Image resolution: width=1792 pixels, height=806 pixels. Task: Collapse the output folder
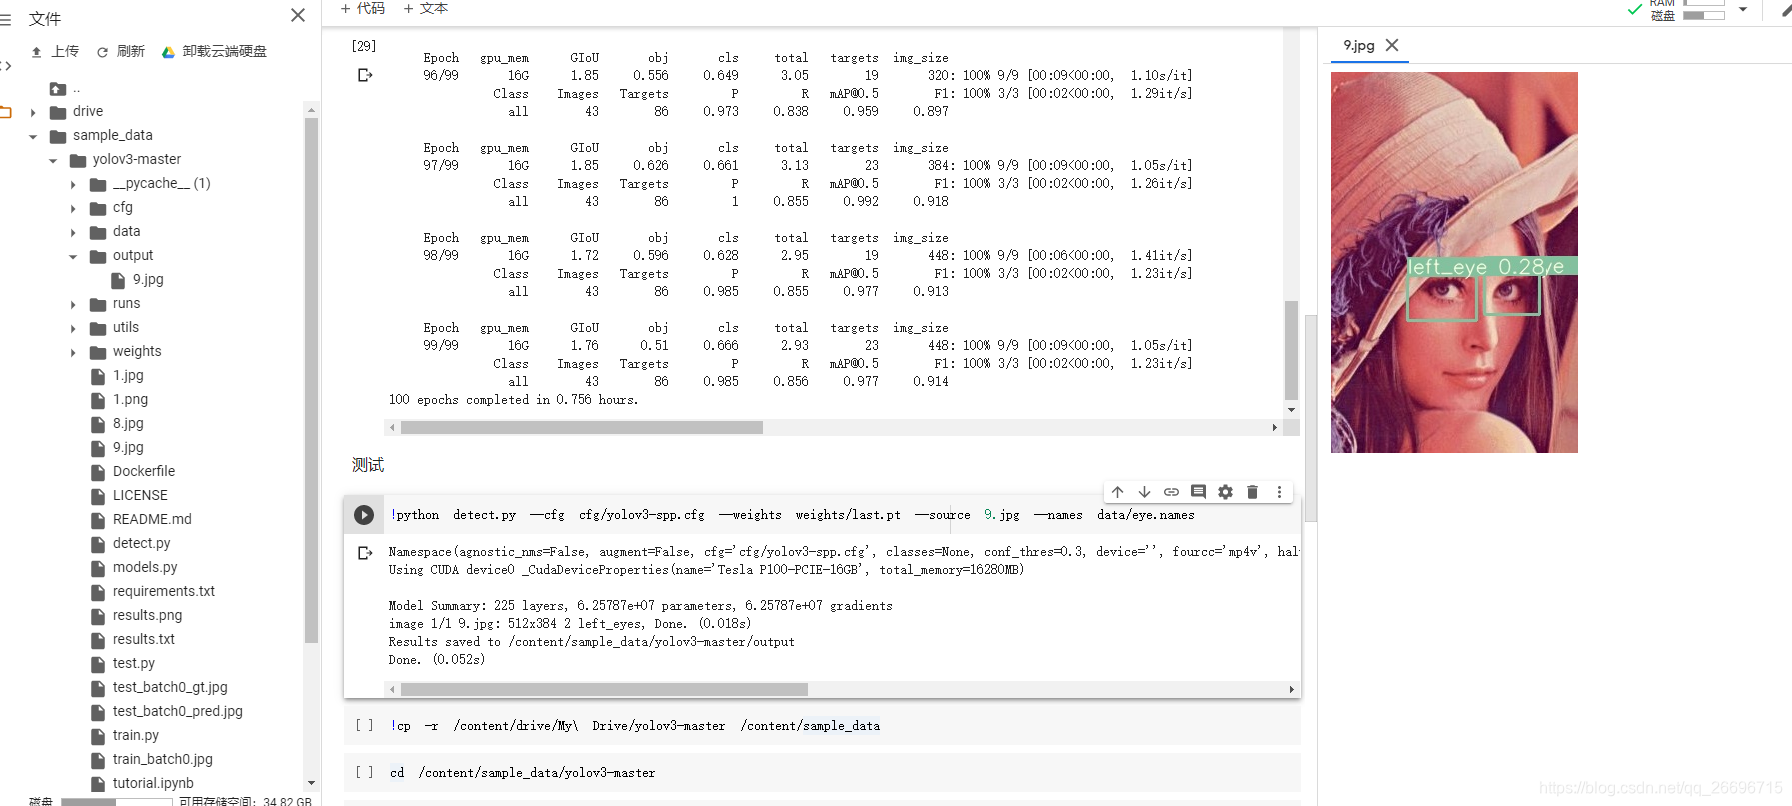pyautogui.click(x=73, y=256)
